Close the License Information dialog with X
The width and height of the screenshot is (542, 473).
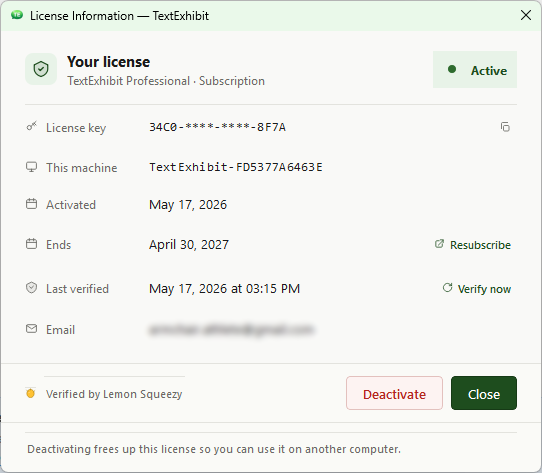click(x=526, y=15)
